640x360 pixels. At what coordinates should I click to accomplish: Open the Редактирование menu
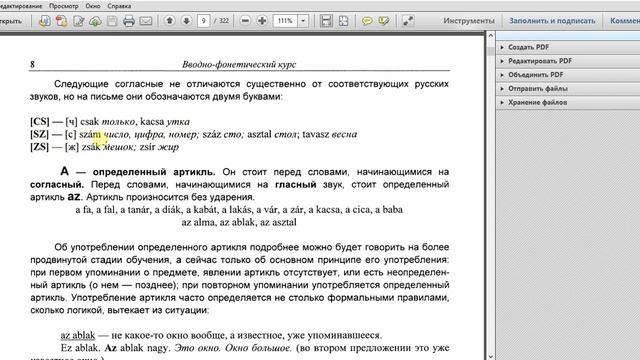click(21, 6)
